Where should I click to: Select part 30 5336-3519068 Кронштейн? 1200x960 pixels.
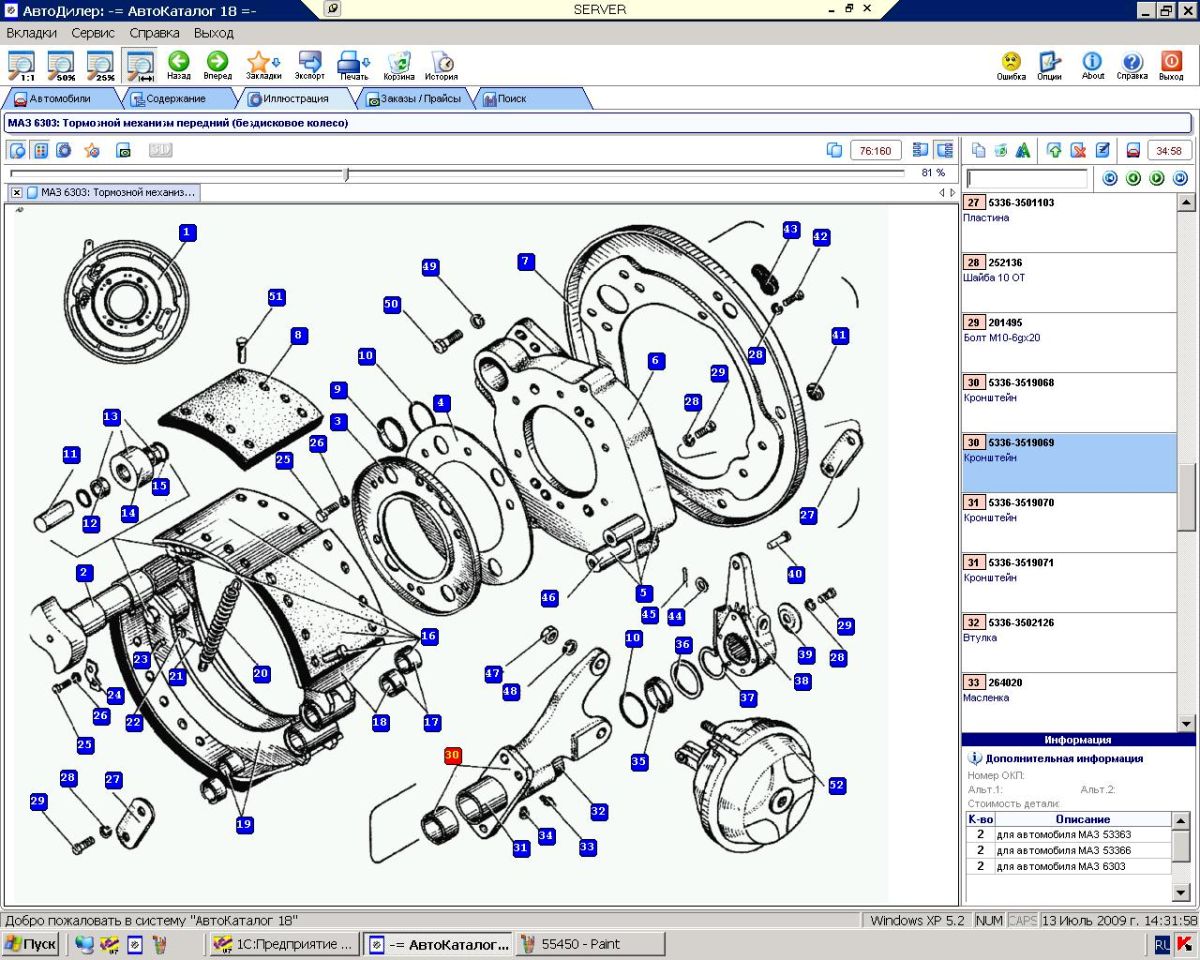click(1069, 403)
